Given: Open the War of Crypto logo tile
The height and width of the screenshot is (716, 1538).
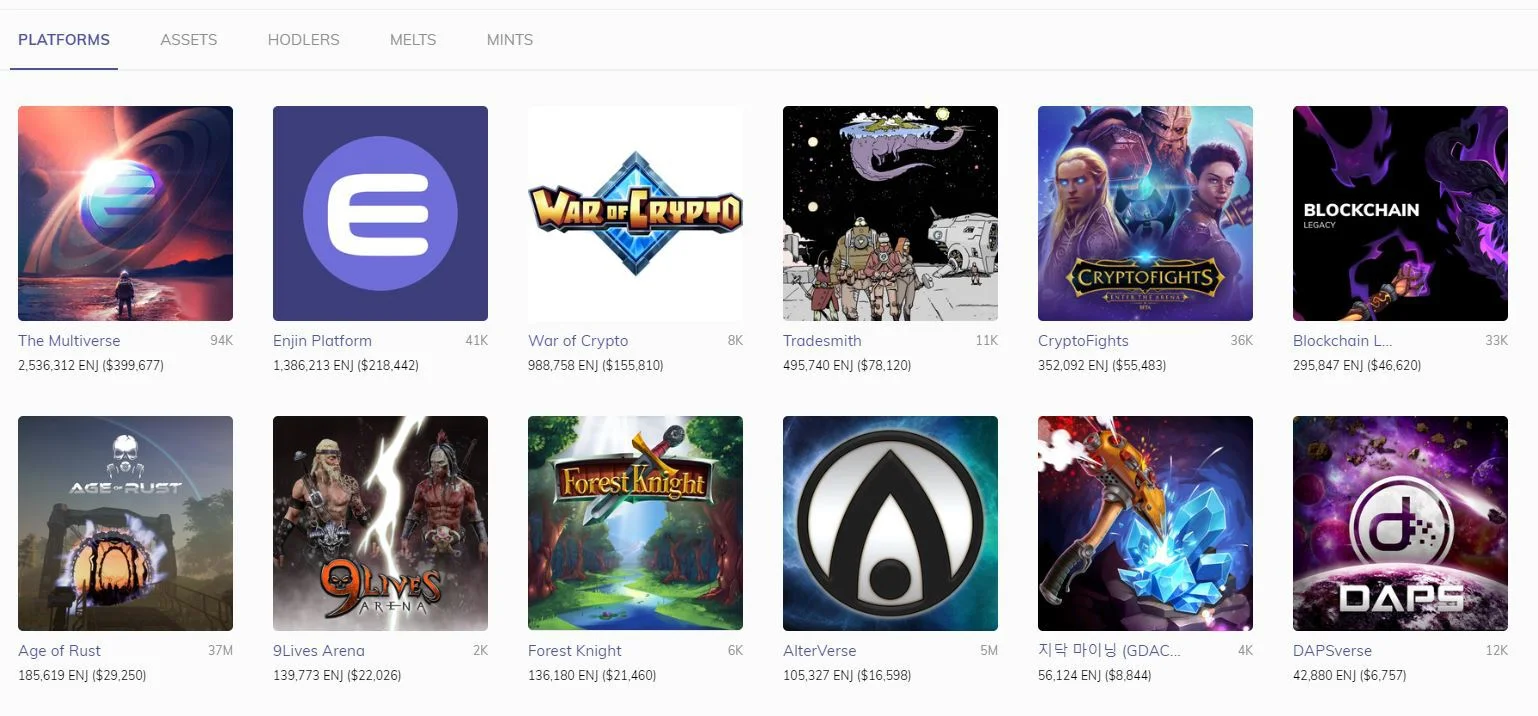Looking at the screenshot, I should click(635, 213).
